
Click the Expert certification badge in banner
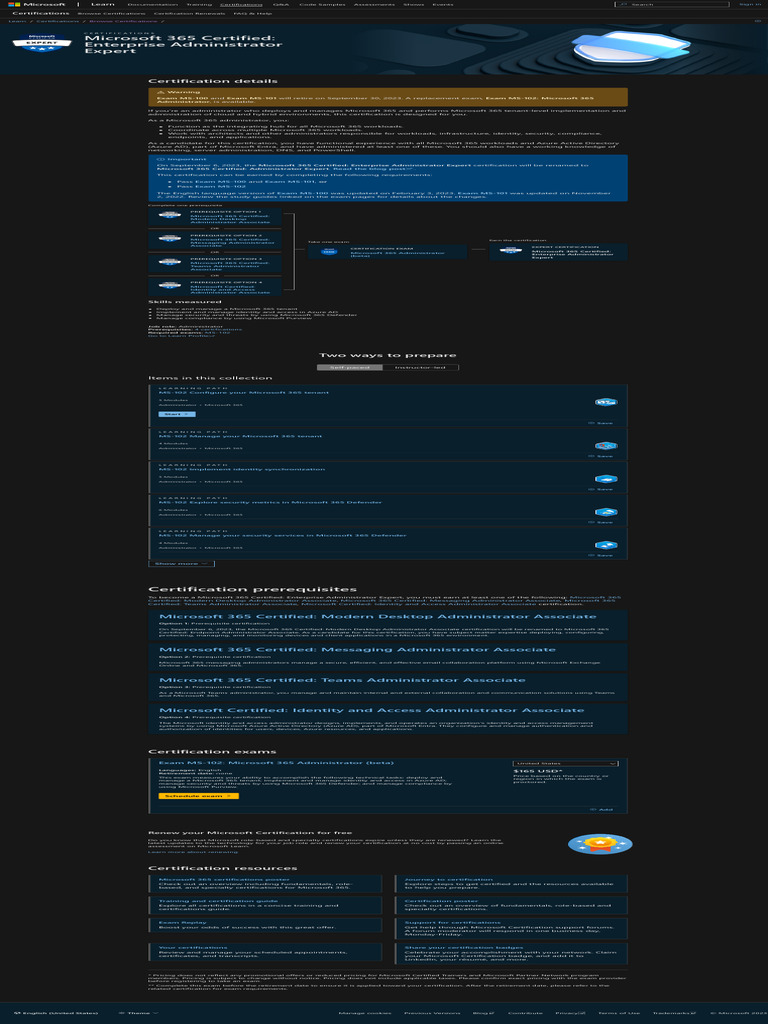click(x=42, y=42)
